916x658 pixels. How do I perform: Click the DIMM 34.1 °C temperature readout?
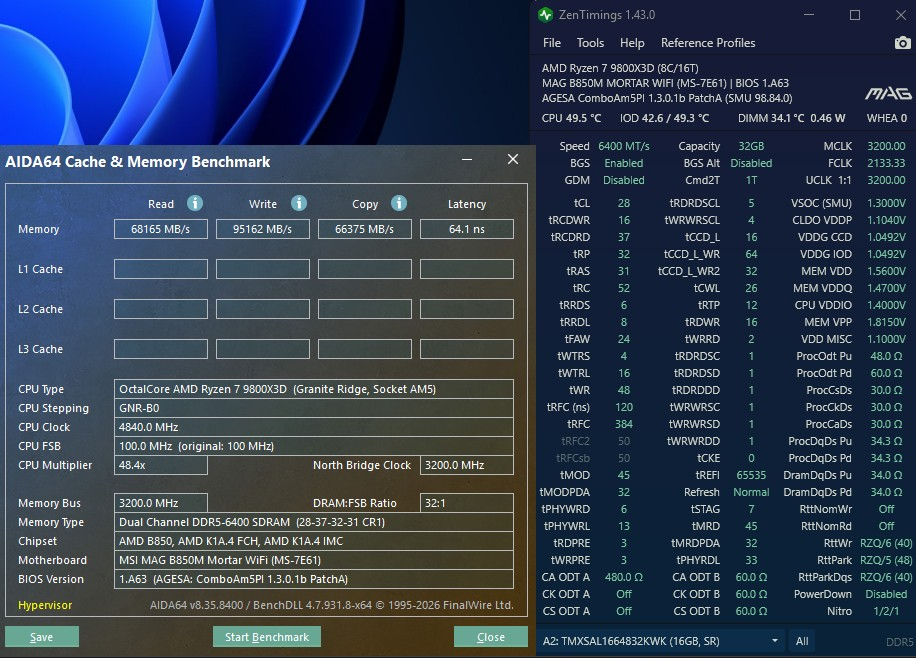point(771,118)
